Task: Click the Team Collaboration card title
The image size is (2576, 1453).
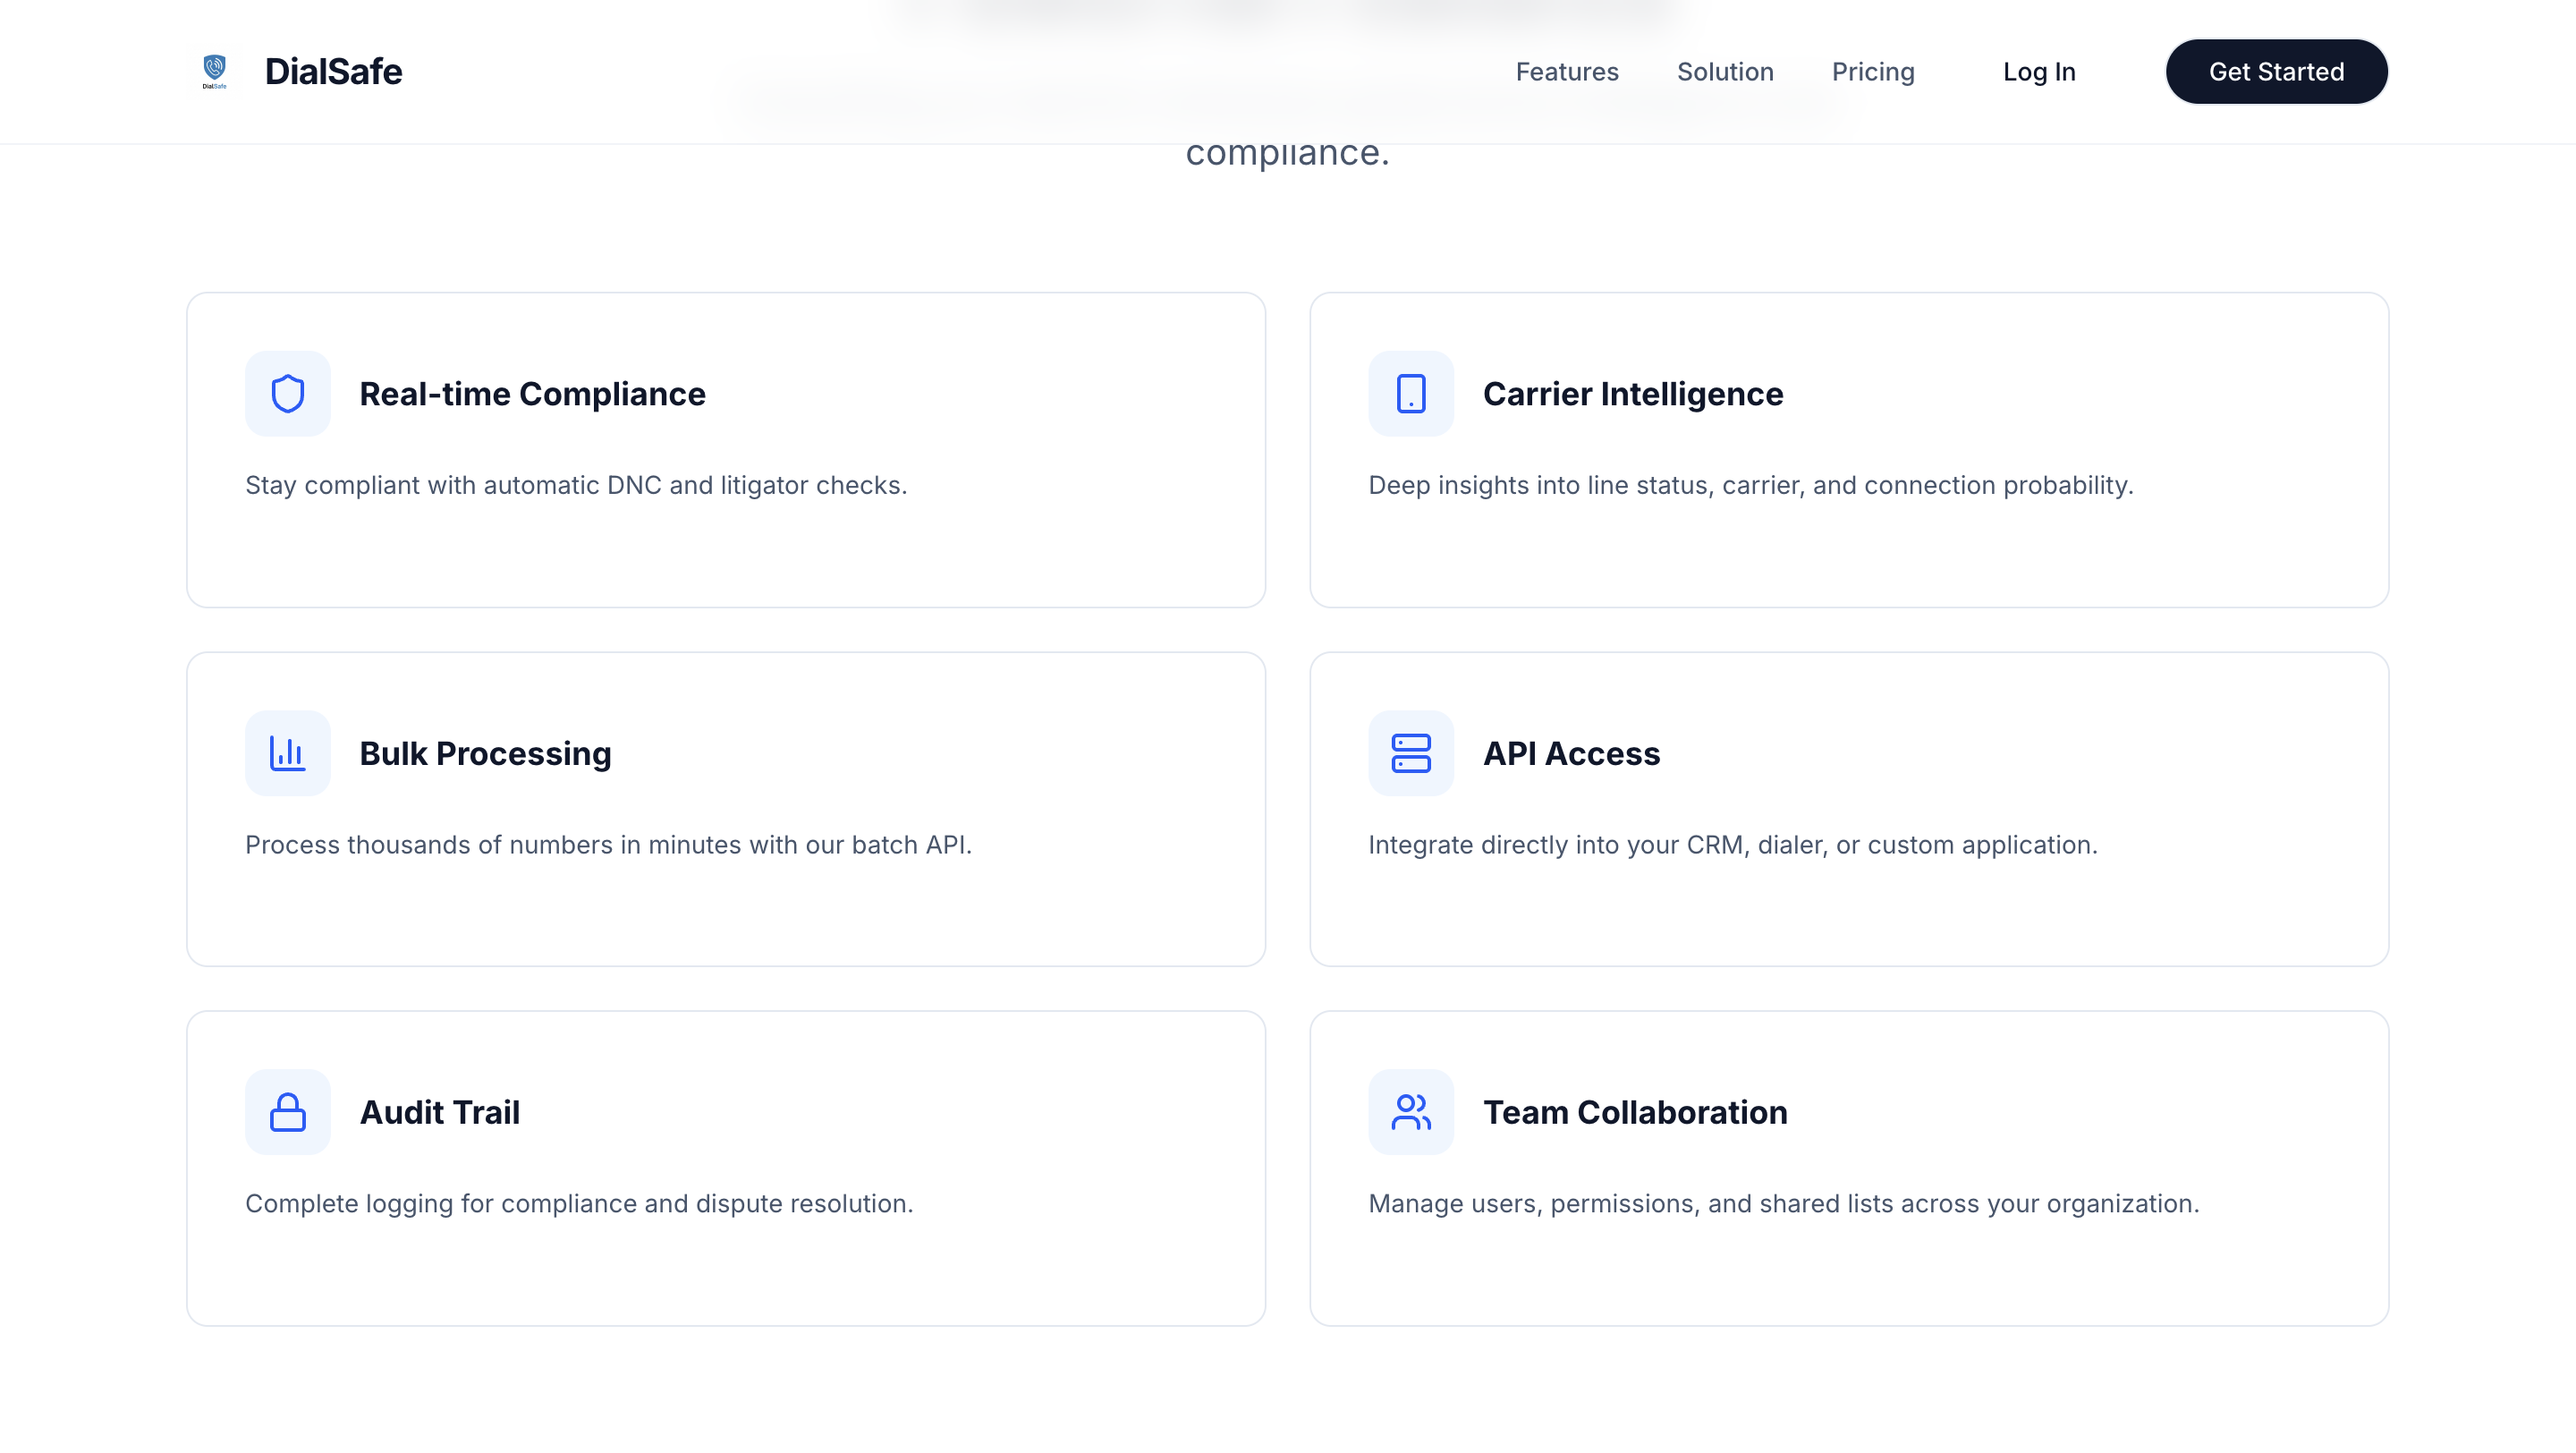Action: click(x=1634, y=1112)
